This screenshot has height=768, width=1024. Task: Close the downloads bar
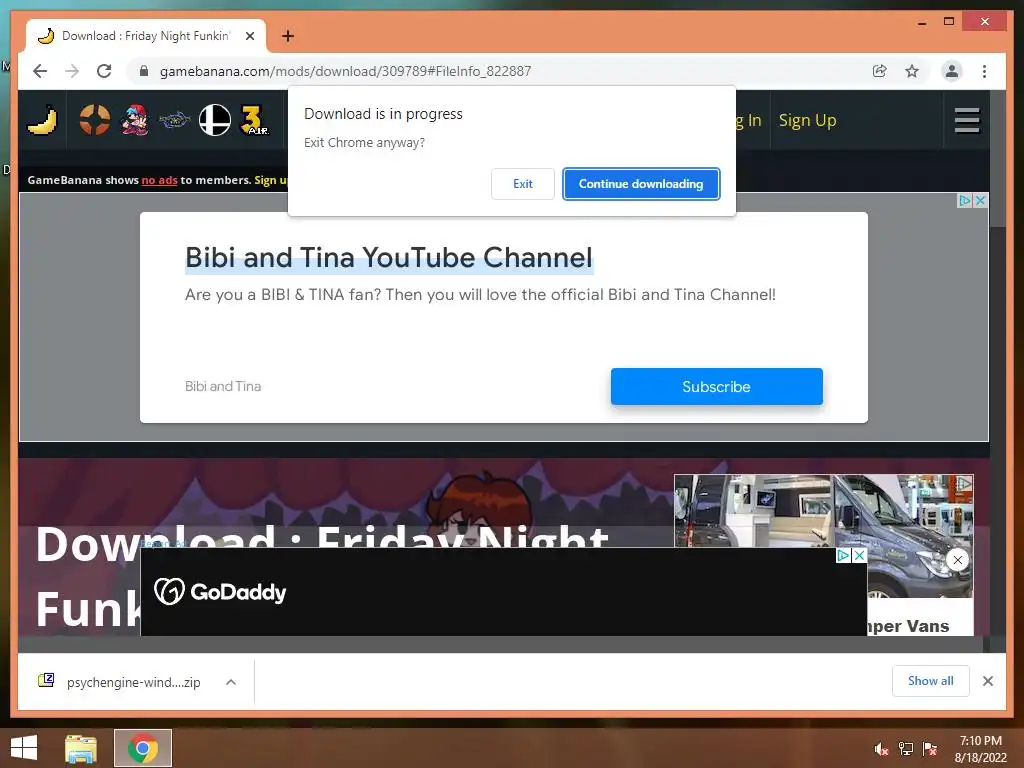point(987,681)
